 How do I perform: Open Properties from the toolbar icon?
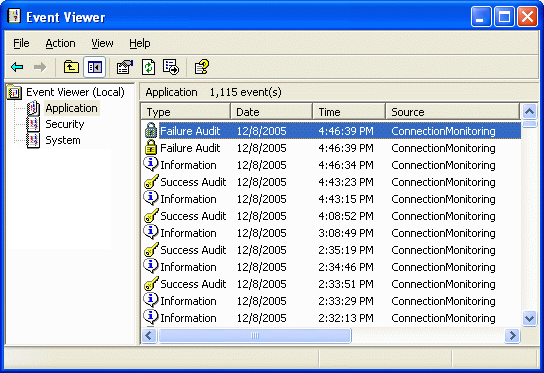124,67
